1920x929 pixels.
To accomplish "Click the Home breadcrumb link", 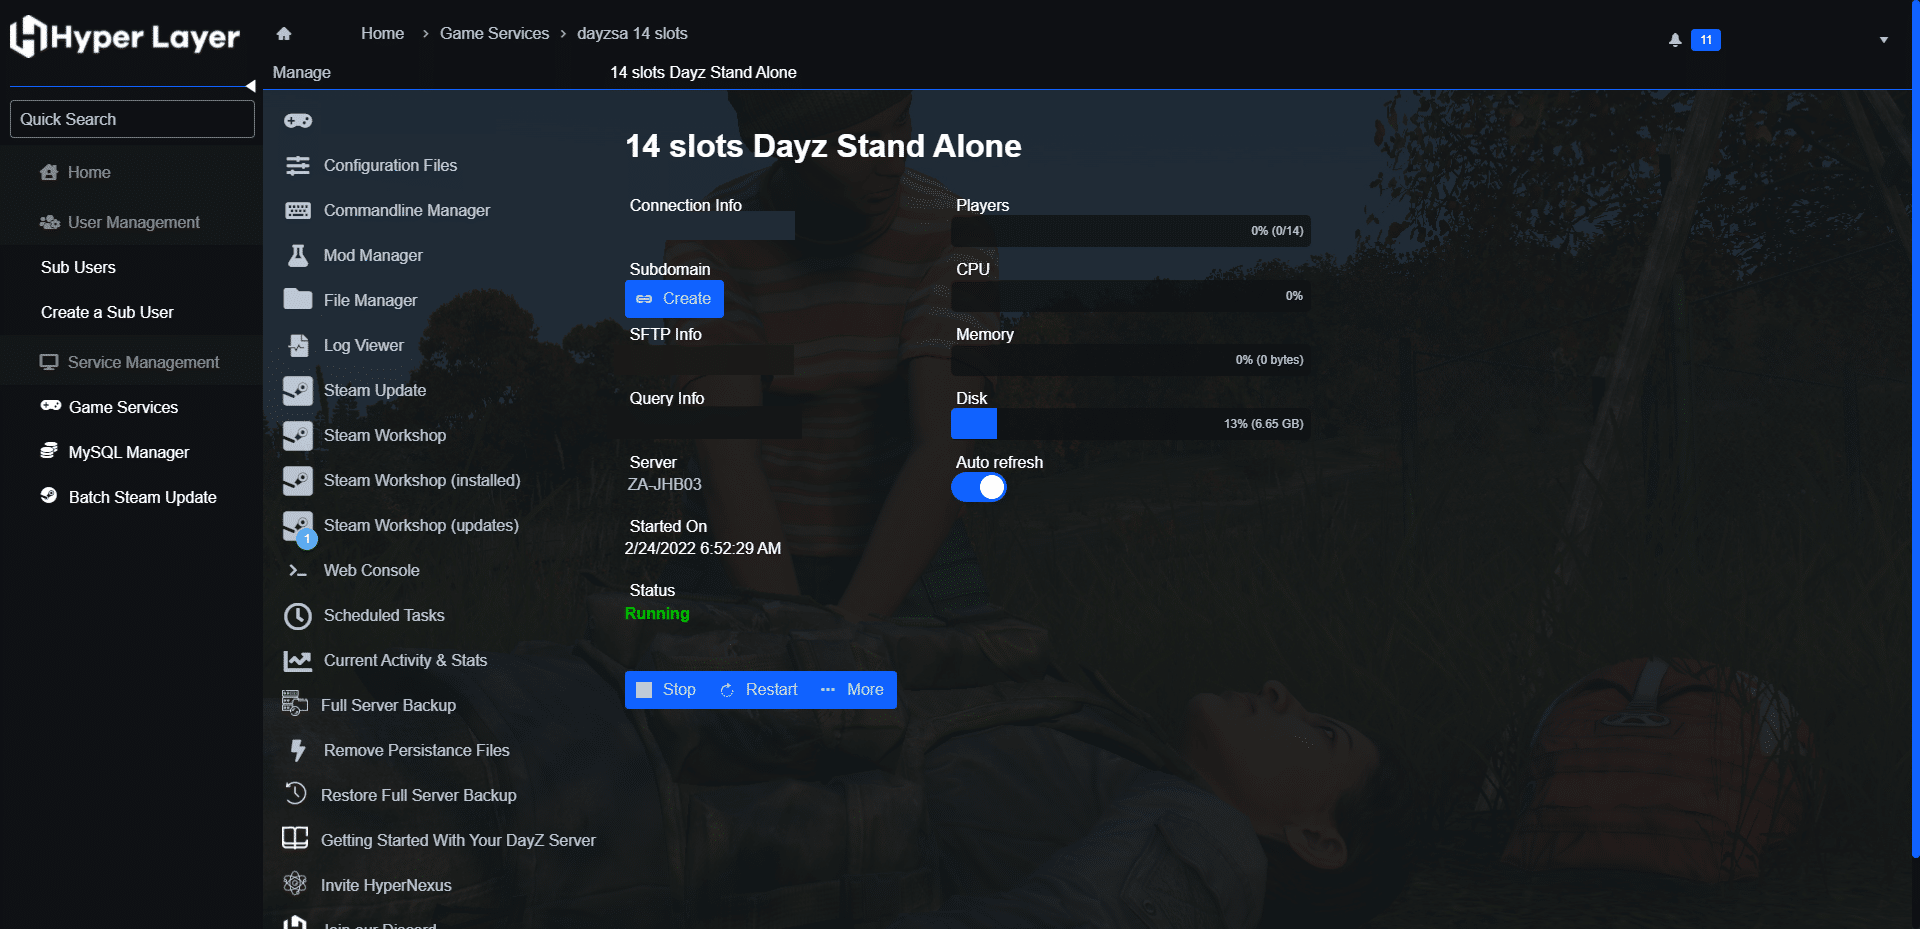I will coord(383,33).
